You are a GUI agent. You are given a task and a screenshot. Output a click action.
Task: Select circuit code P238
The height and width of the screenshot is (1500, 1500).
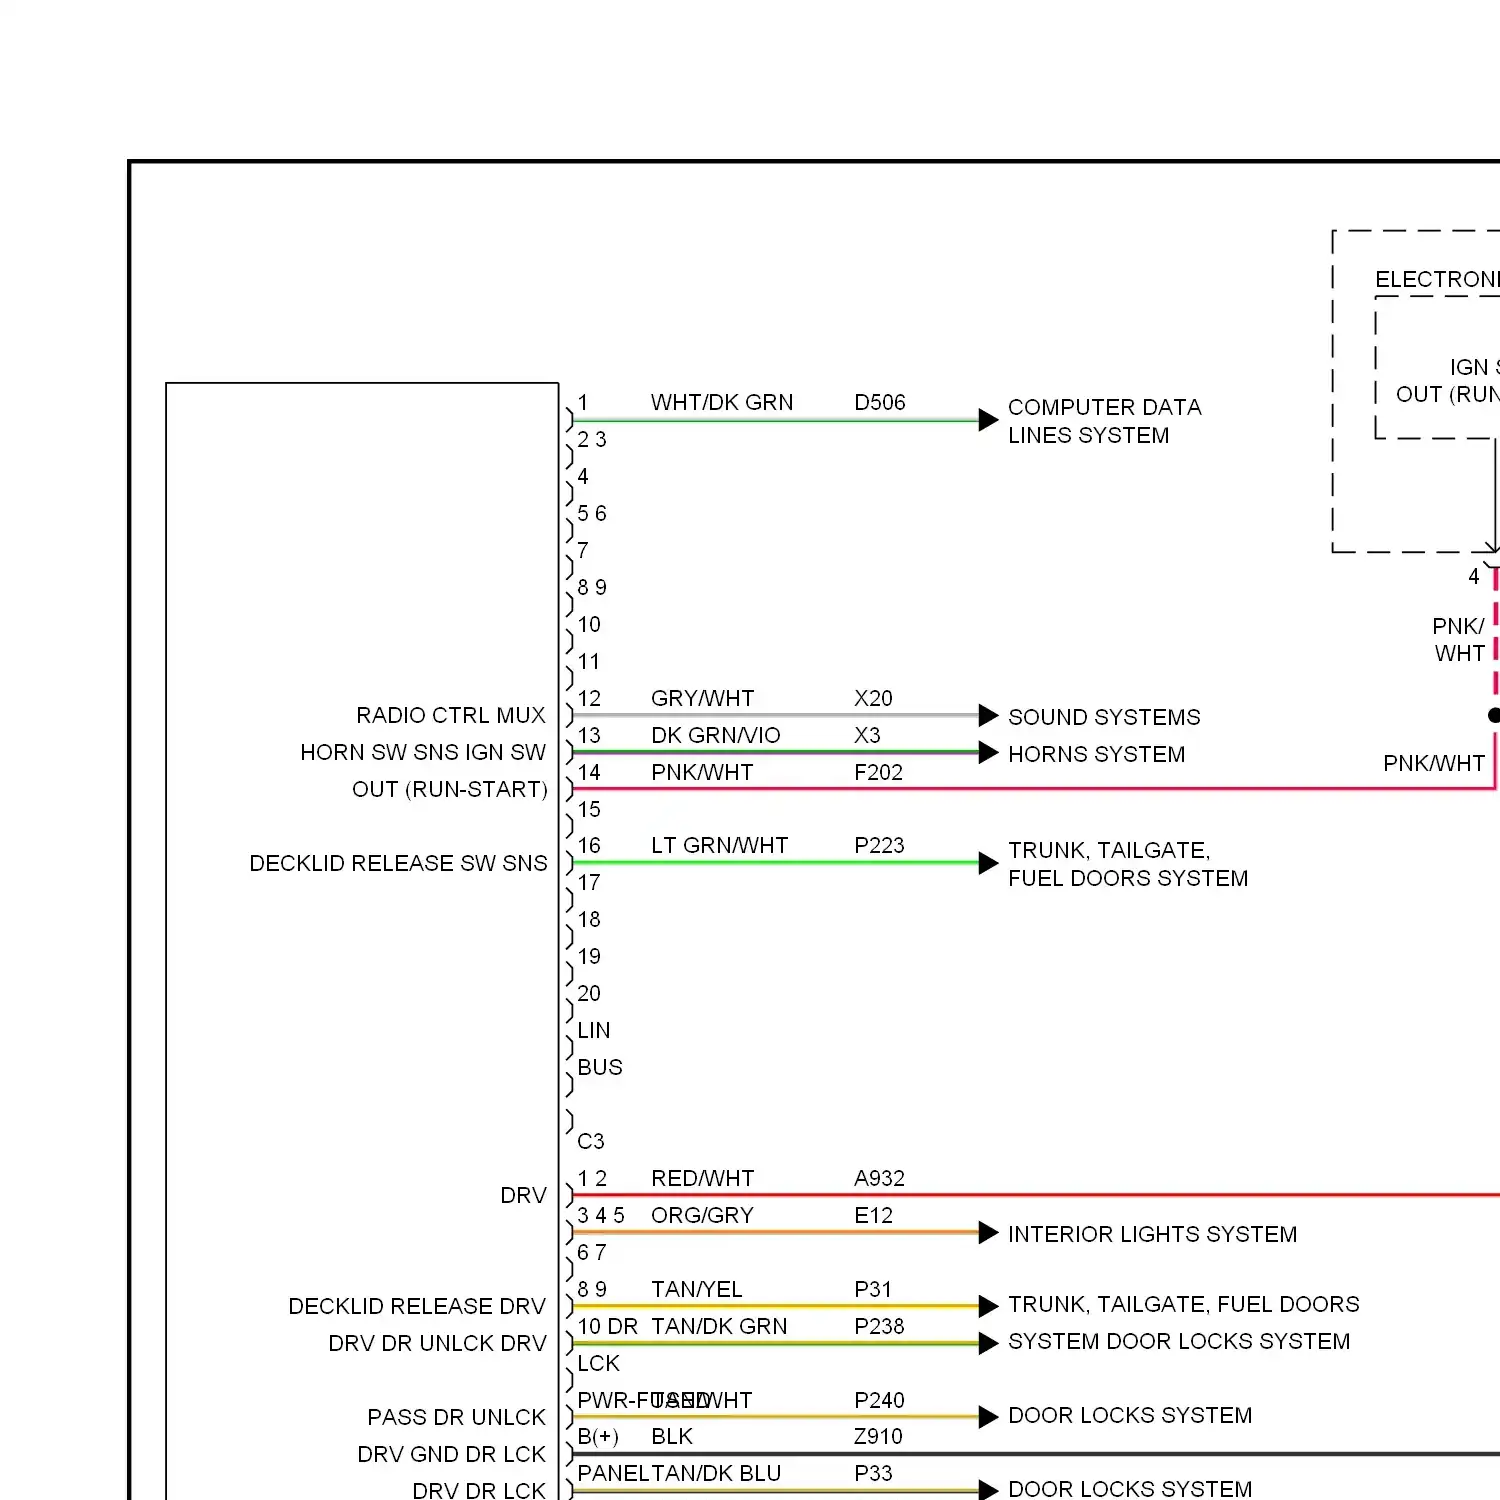(x=879, y=1326)
